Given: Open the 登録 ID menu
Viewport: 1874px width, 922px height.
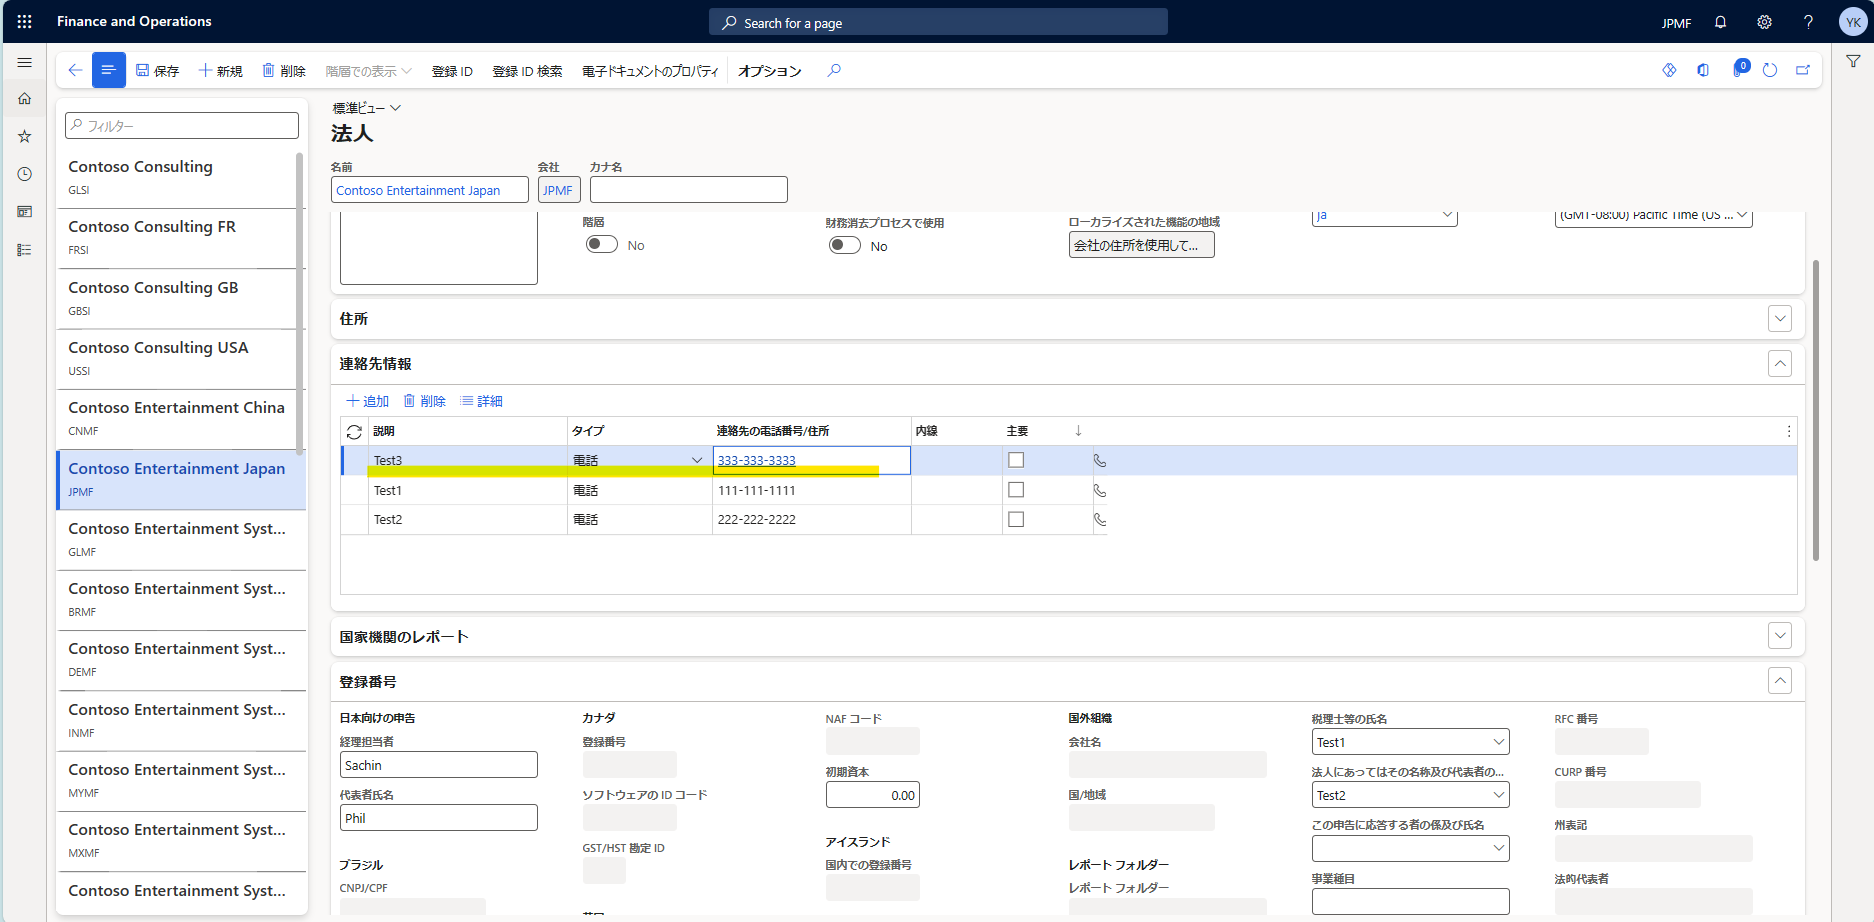Looking at the screenshot, I should tap(452, 71).
